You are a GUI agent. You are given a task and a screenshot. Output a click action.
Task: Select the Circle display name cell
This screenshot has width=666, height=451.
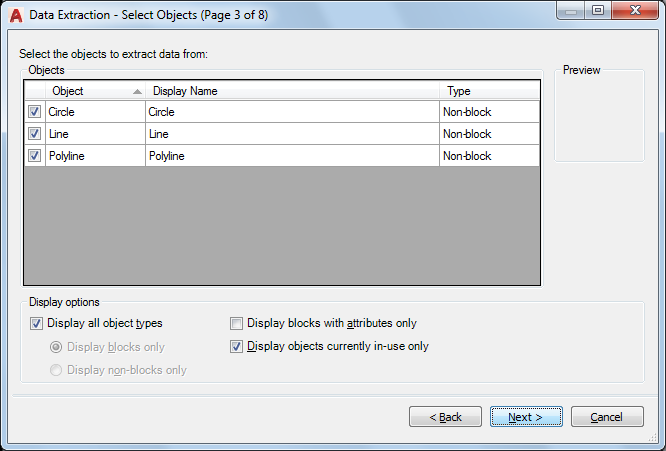pos(292,112)
